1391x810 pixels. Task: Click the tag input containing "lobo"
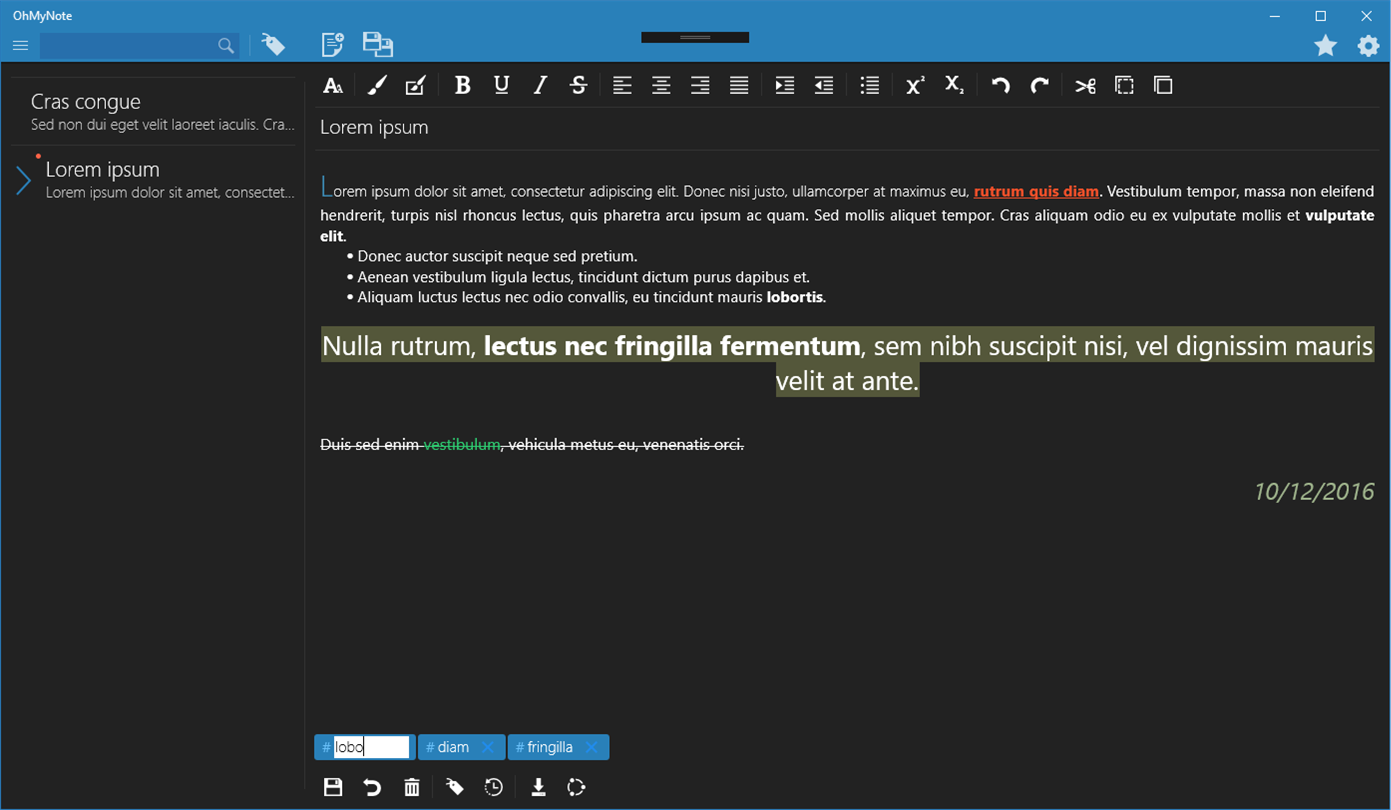(x=372, y=747)
